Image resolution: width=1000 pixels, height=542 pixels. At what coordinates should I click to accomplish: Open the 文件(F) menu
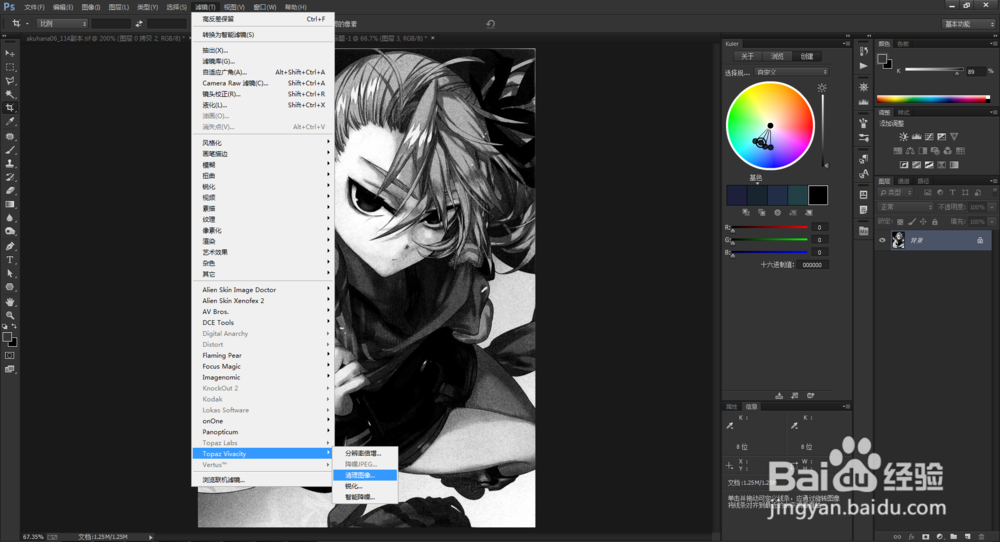point(34,7)
